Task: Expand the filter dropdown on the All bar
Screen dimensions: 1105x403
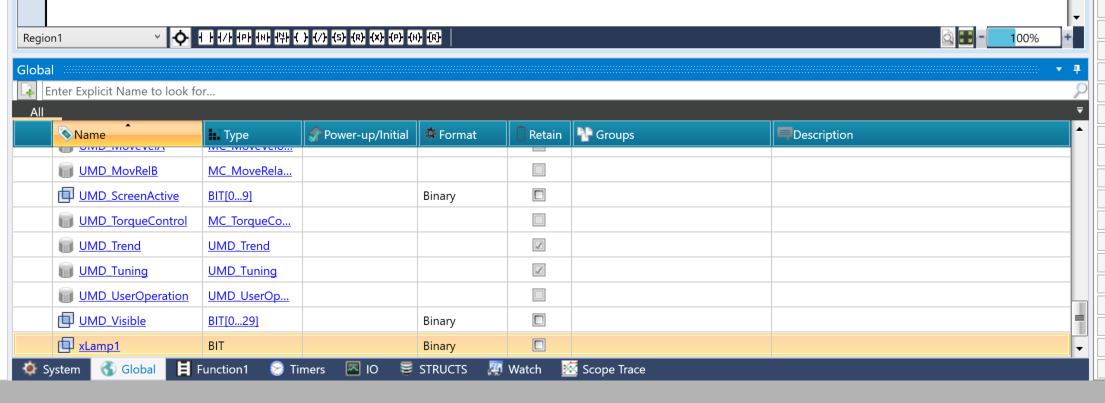Action: click(x=1079, y=111)
